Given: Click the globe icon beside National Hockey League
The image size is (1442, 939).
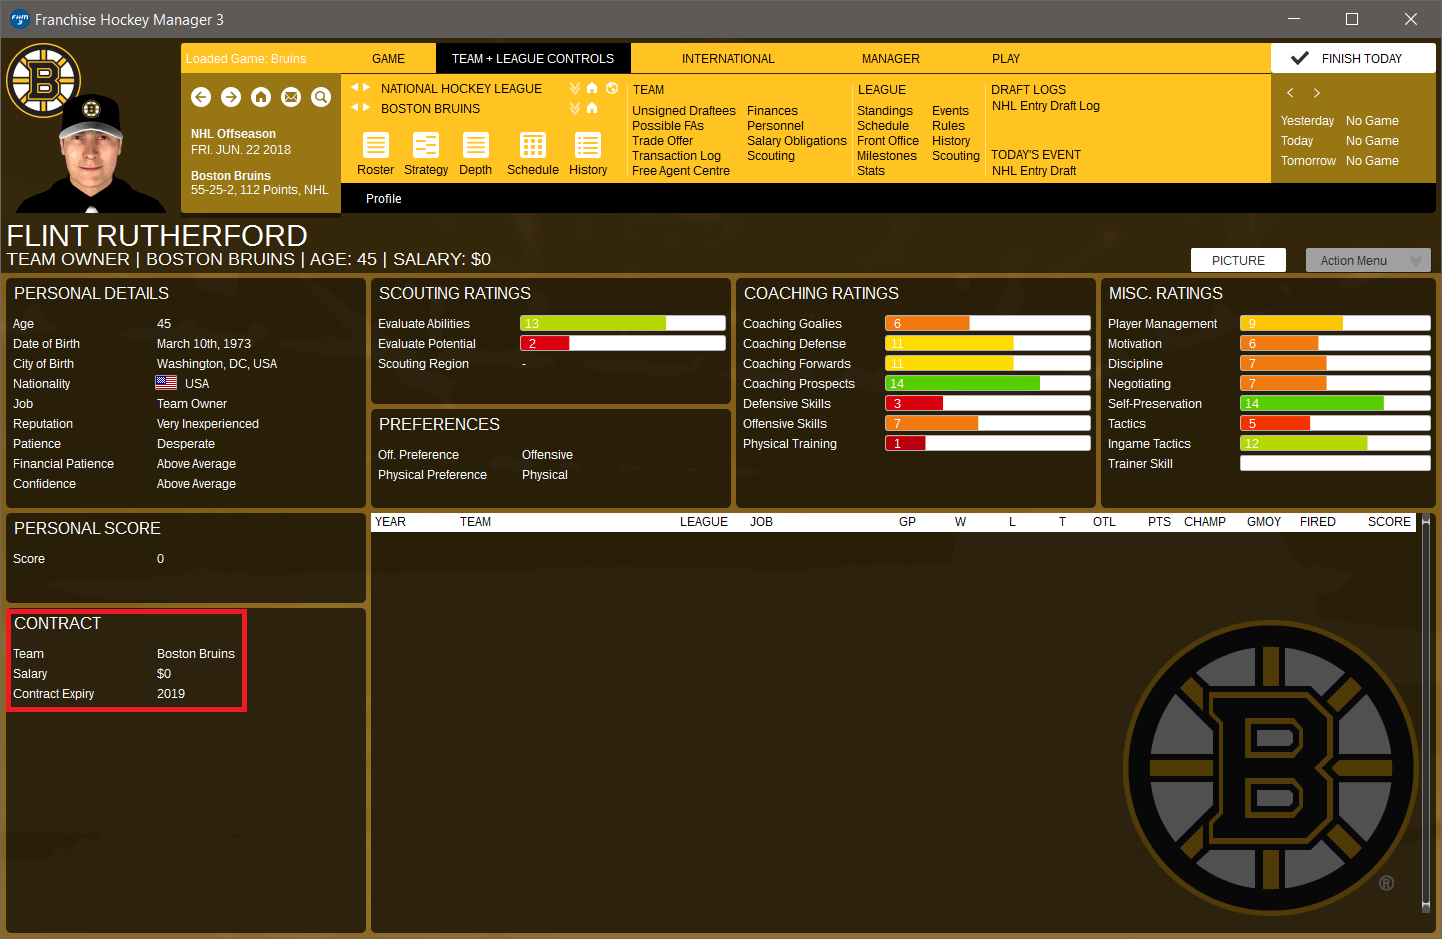Looking at the screenshot, I should coord(612,88).
